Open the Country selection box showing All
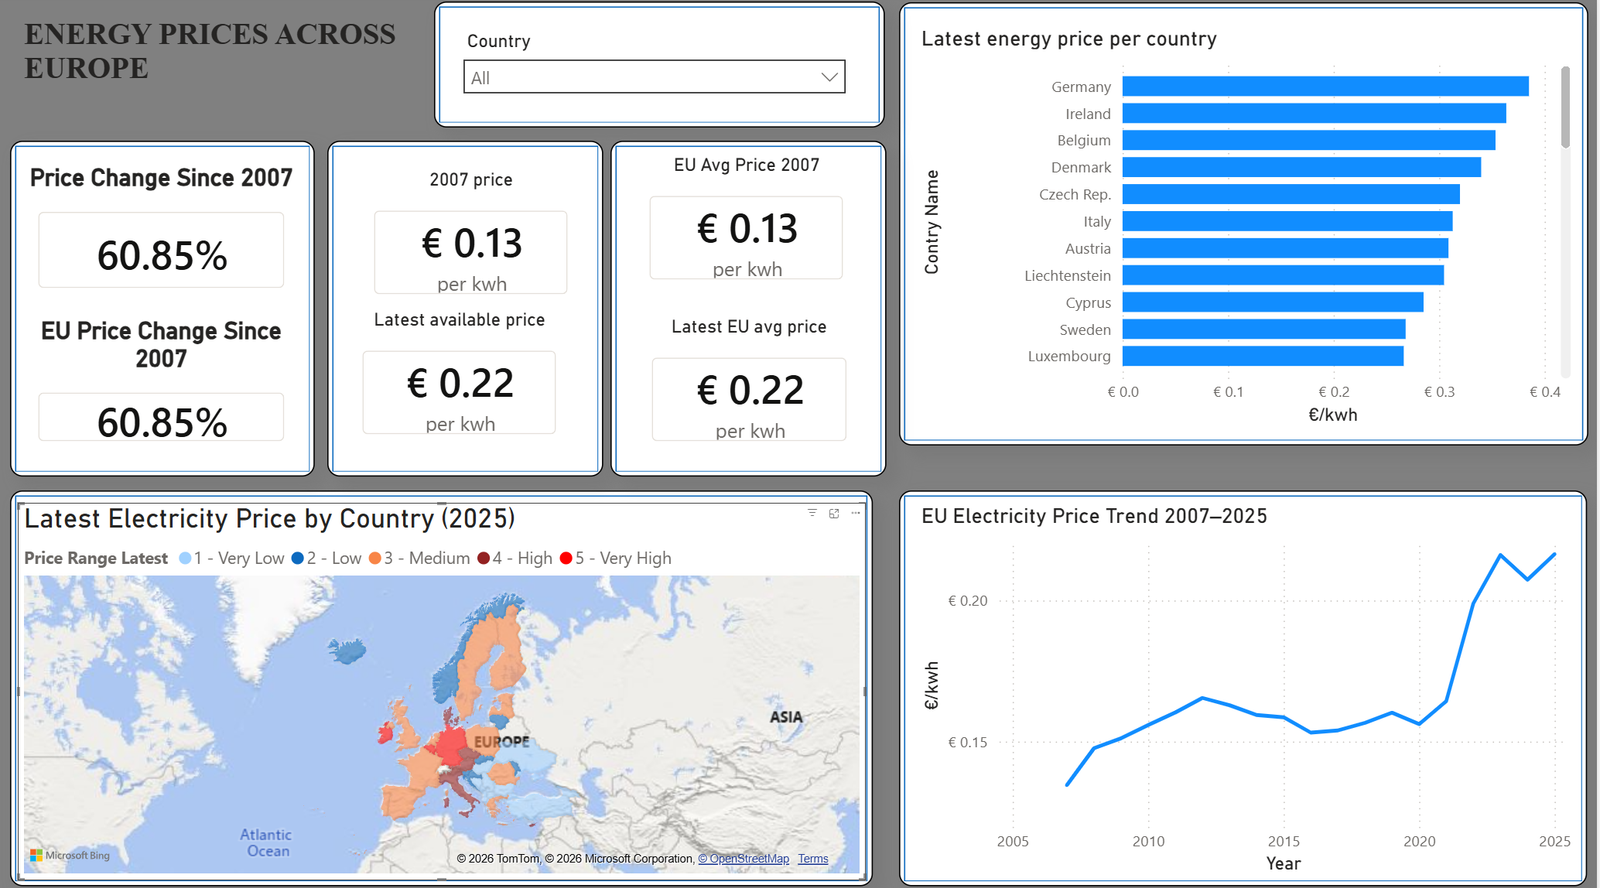 pos(654,77)
